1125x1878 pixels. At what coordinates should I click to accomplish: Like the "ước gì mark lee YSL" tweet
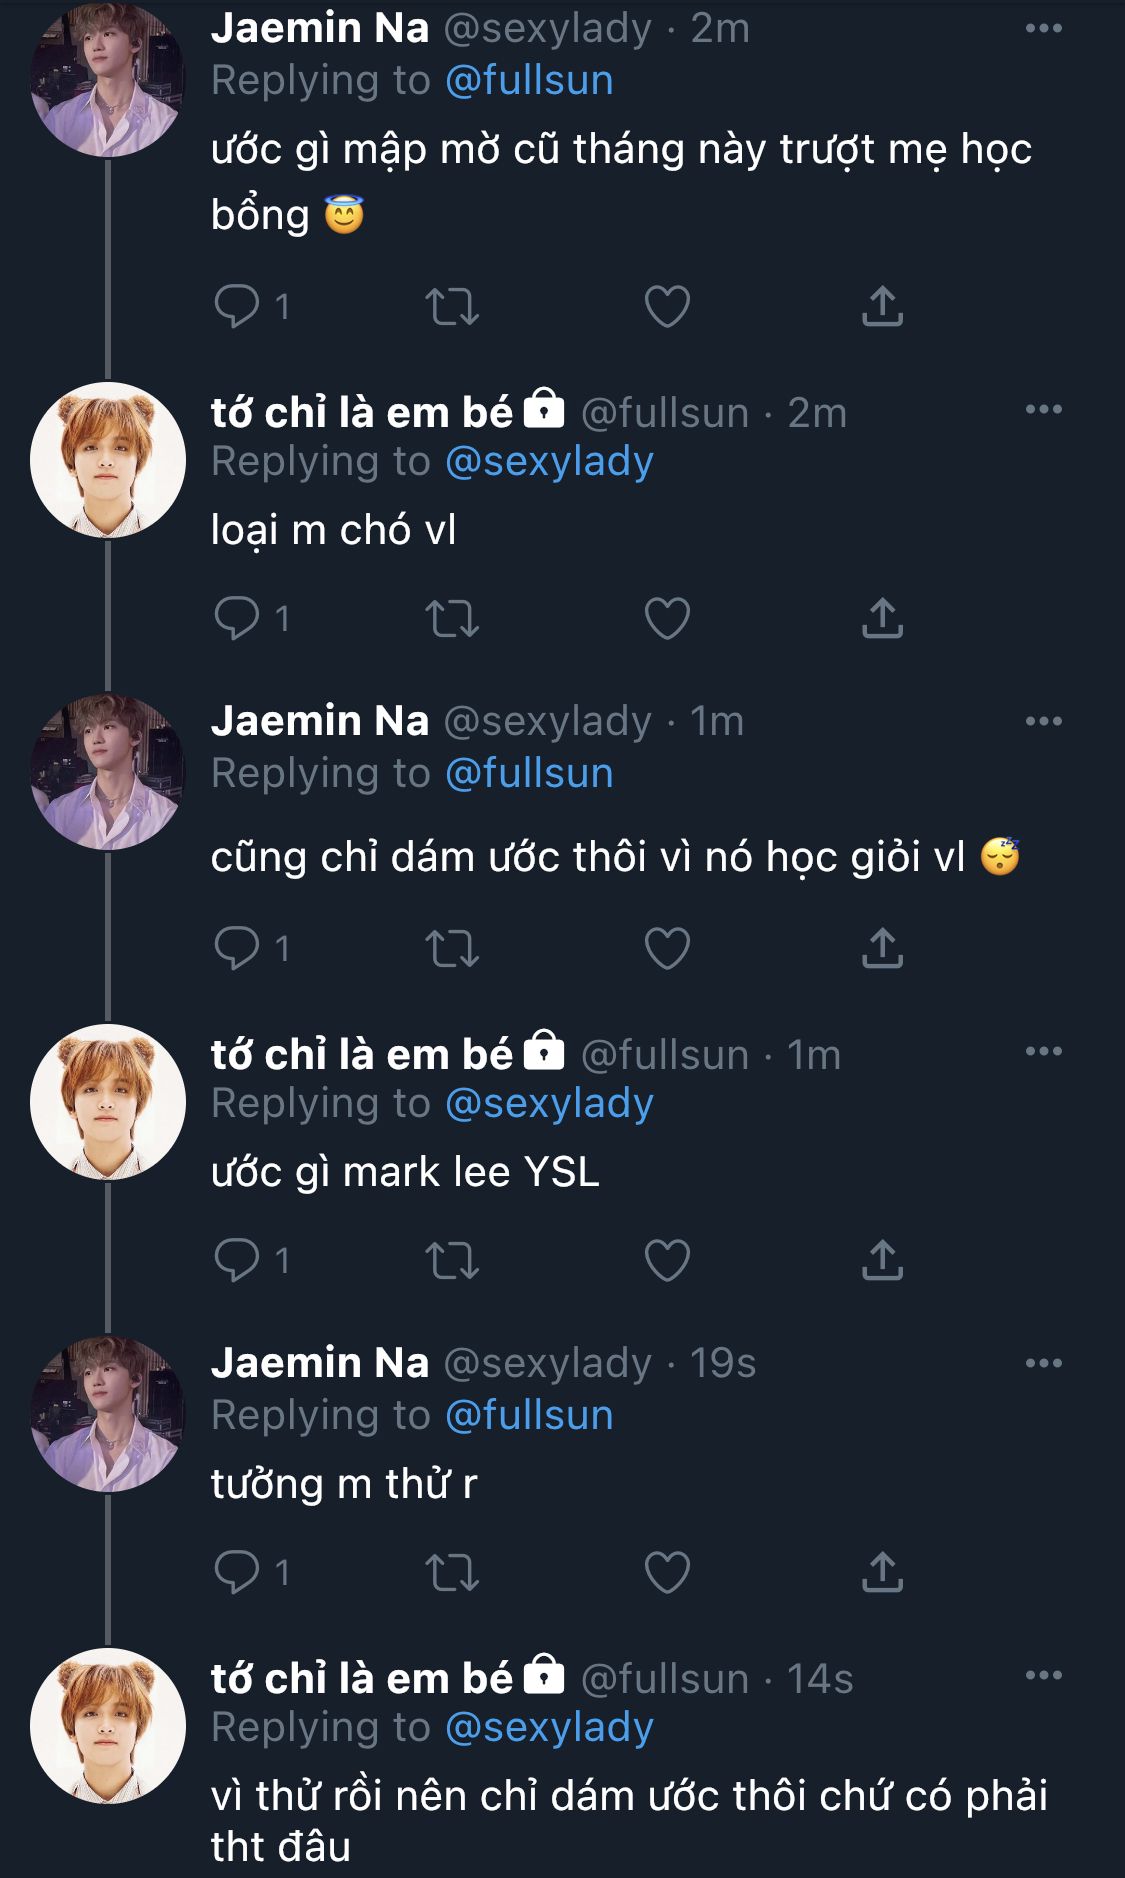click(x=667, y=1260)
